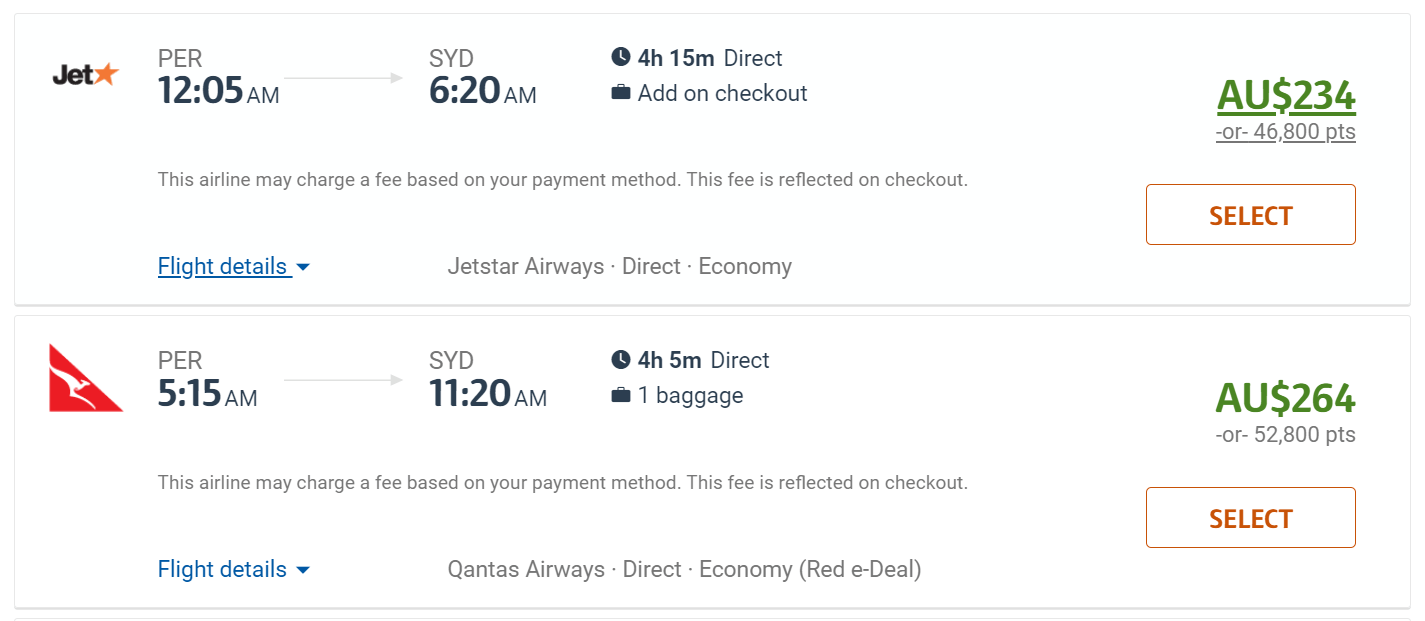Expand Flight details for the Qantas flight
Viewport: 1425px width, 621px height.
click(x=222, y=569)
